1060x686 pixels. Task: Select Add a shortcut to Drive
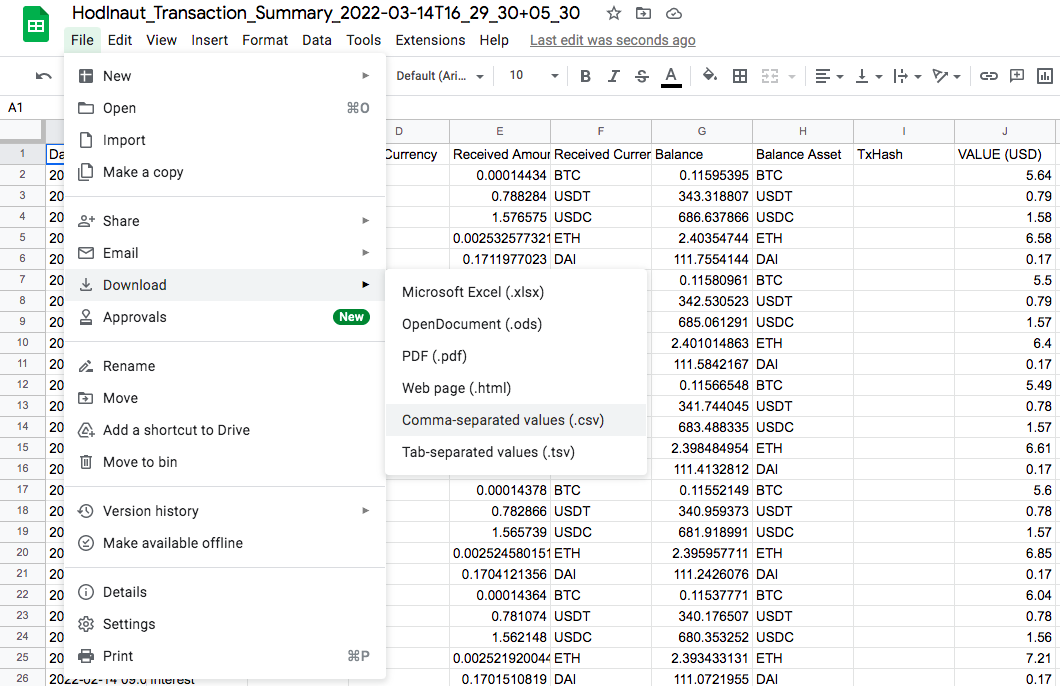click(225, 430)
